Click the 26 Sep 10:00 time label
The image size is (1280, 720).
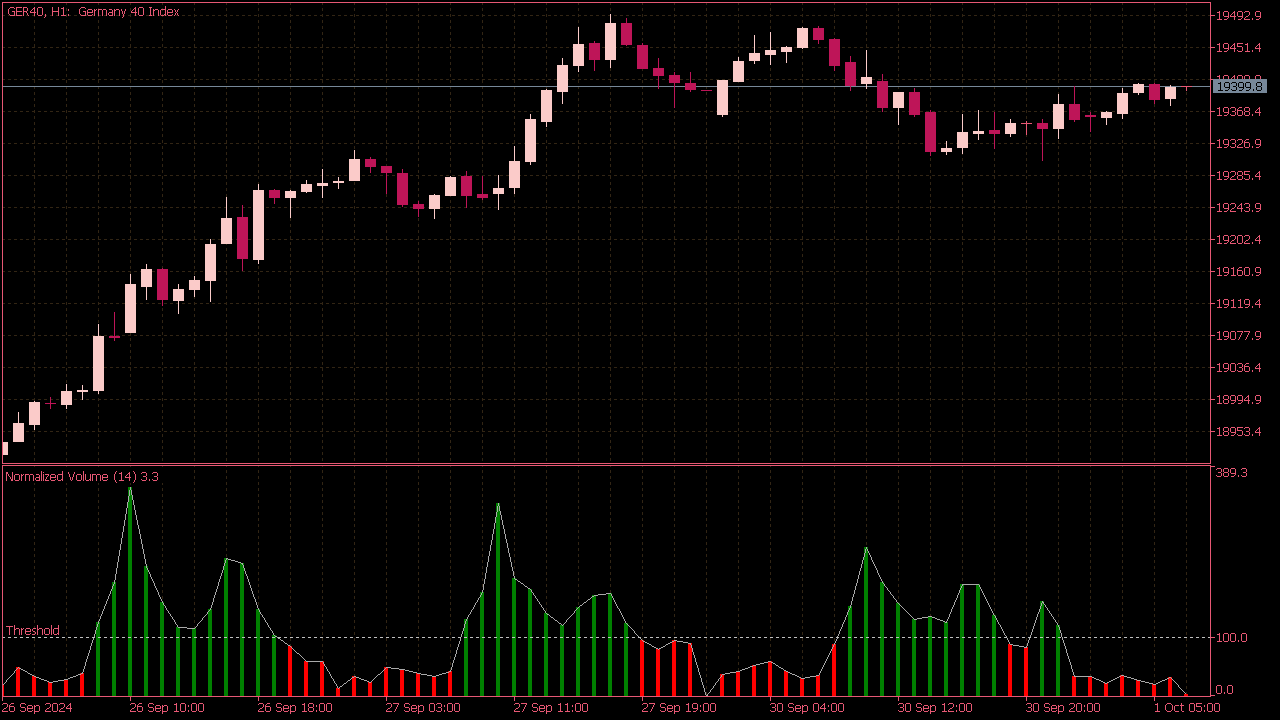tap(167, 708)
